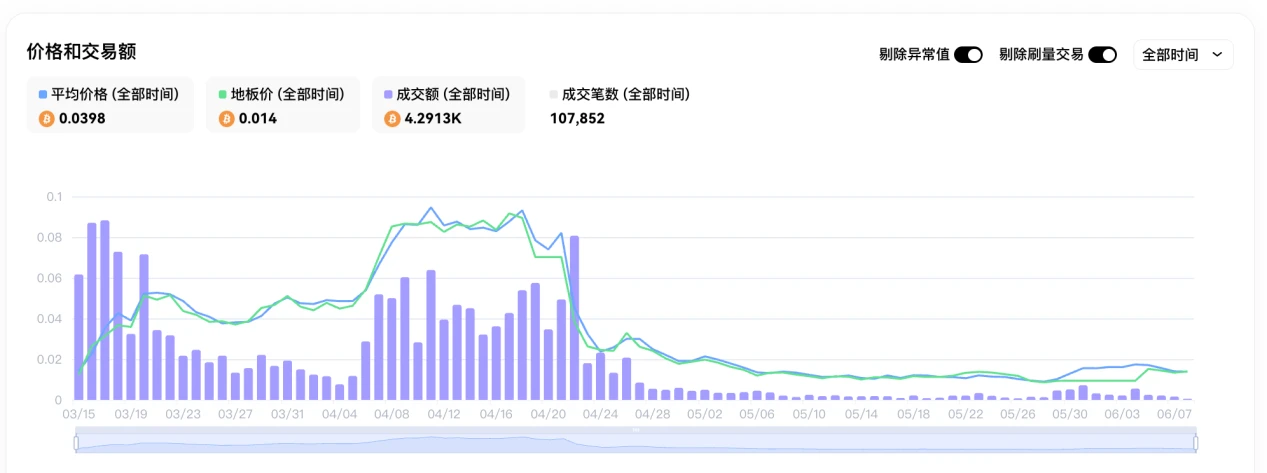Select the 地板价 (全部时间) legend label
The image size is (1267, 473).
pyautogui.click(x=287, y=95)
